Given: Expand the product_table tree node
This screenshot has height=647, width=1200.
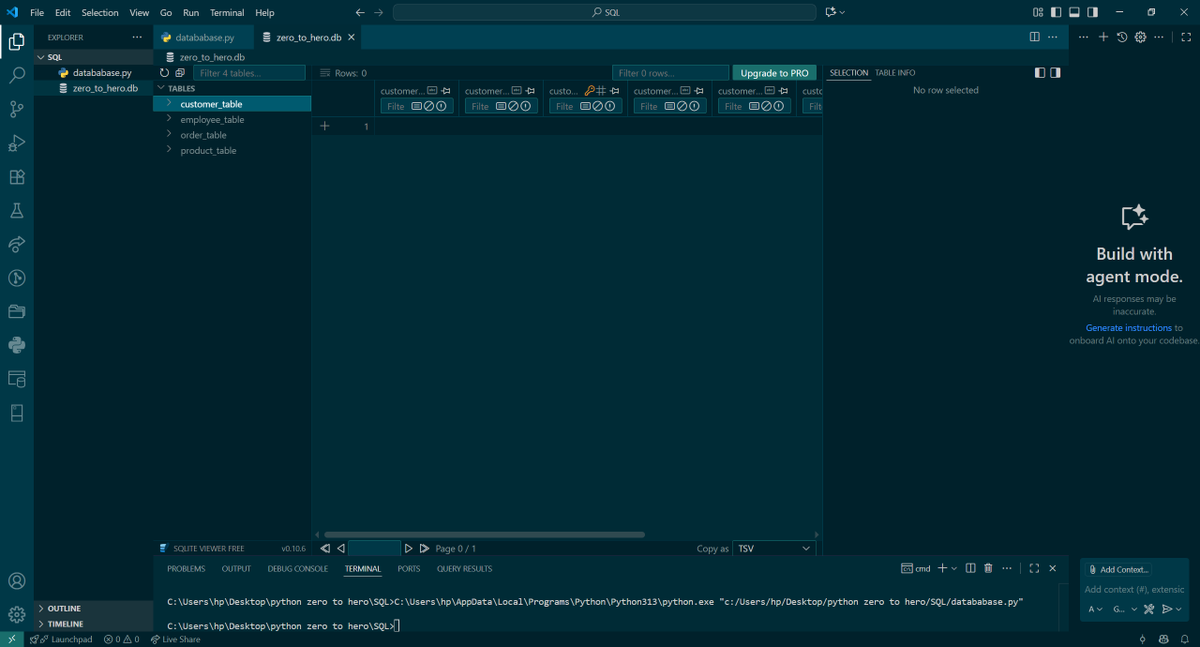Looking at the screenshot, I should point(168,150).
